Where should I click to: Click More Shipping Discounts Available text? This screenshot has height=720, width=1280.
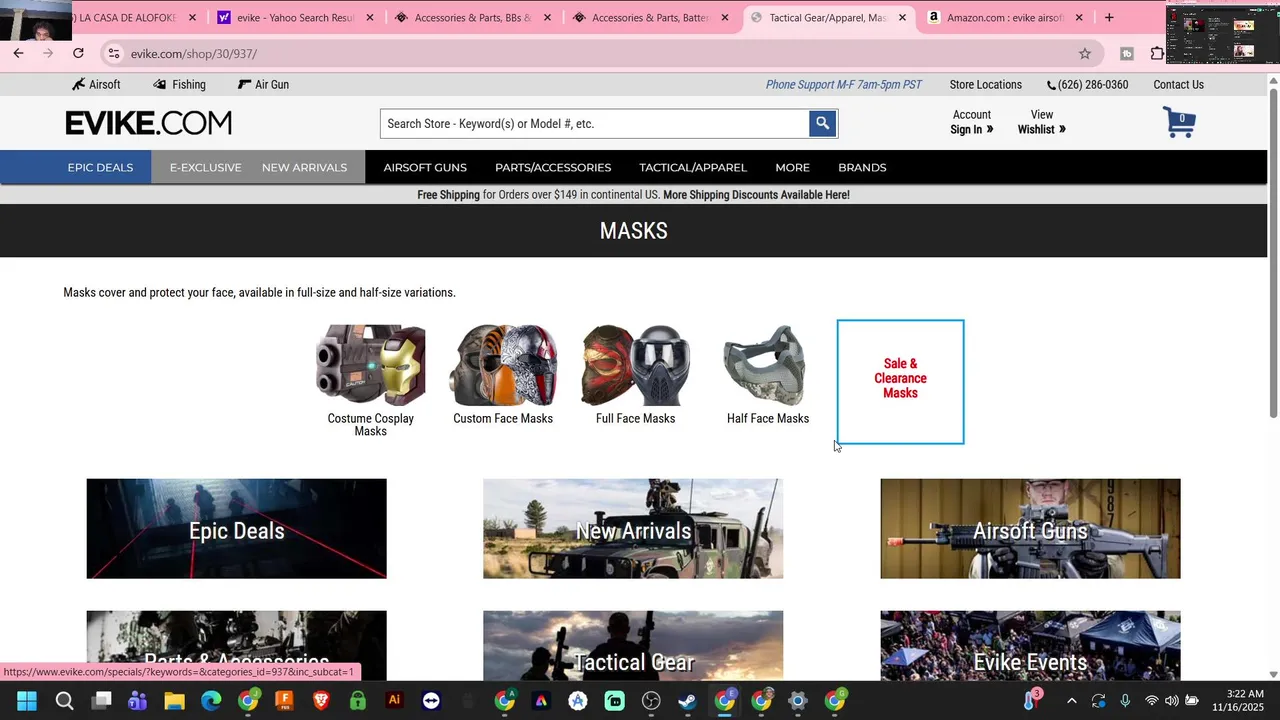(756, 195)
